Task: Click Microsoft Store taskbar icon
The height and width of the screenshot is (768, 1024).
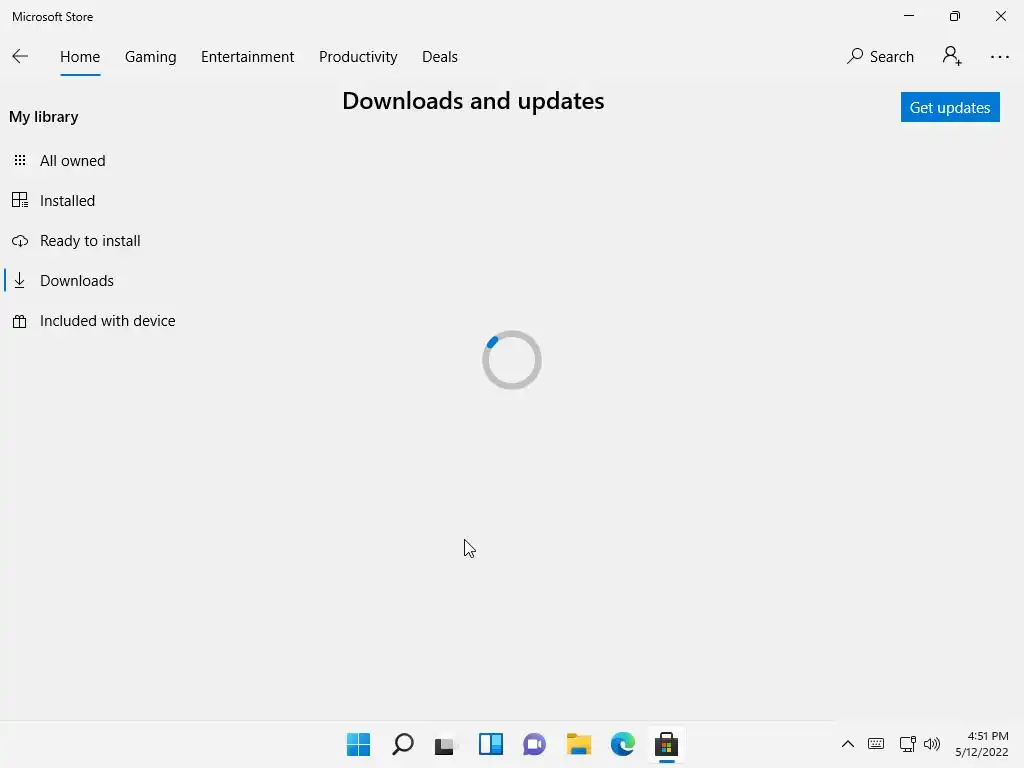Action: click(x=666, y=744)
